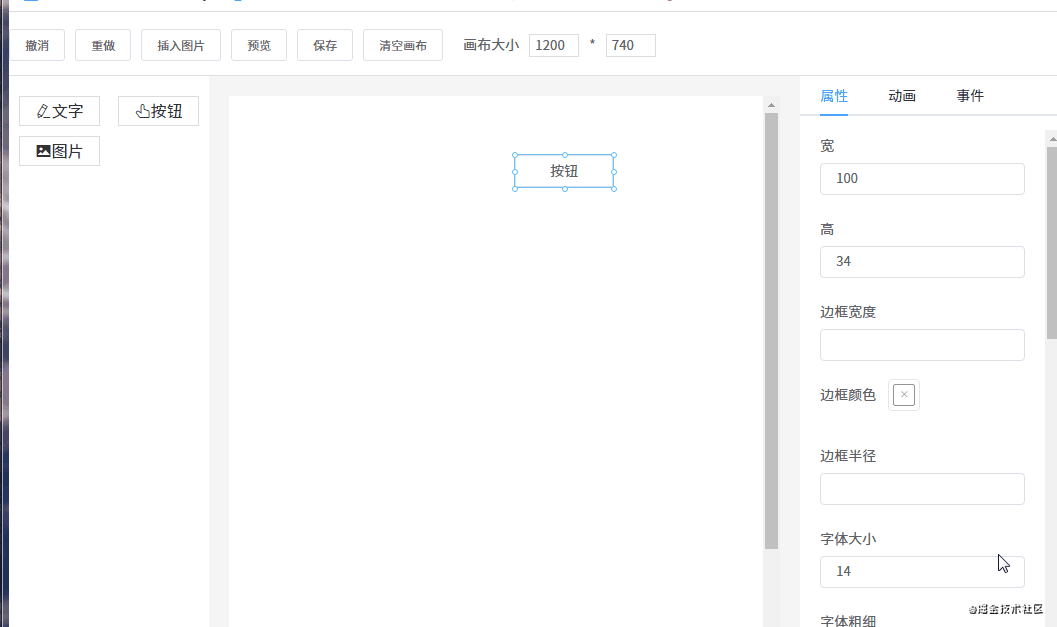Click the 字体大小 input field
The image size is (1057, 627).
point(922,572)
